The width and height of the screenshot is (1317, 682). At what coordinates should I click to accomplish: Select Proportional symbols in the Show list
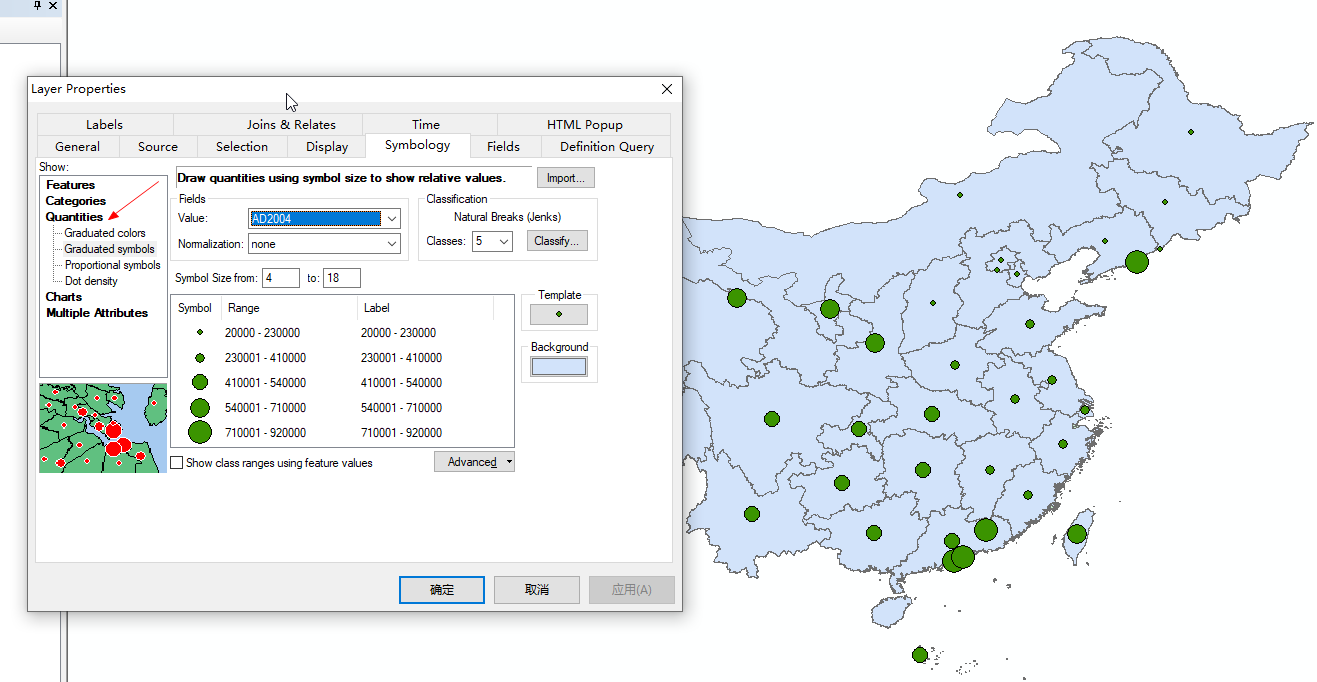[x=112, y=265]
